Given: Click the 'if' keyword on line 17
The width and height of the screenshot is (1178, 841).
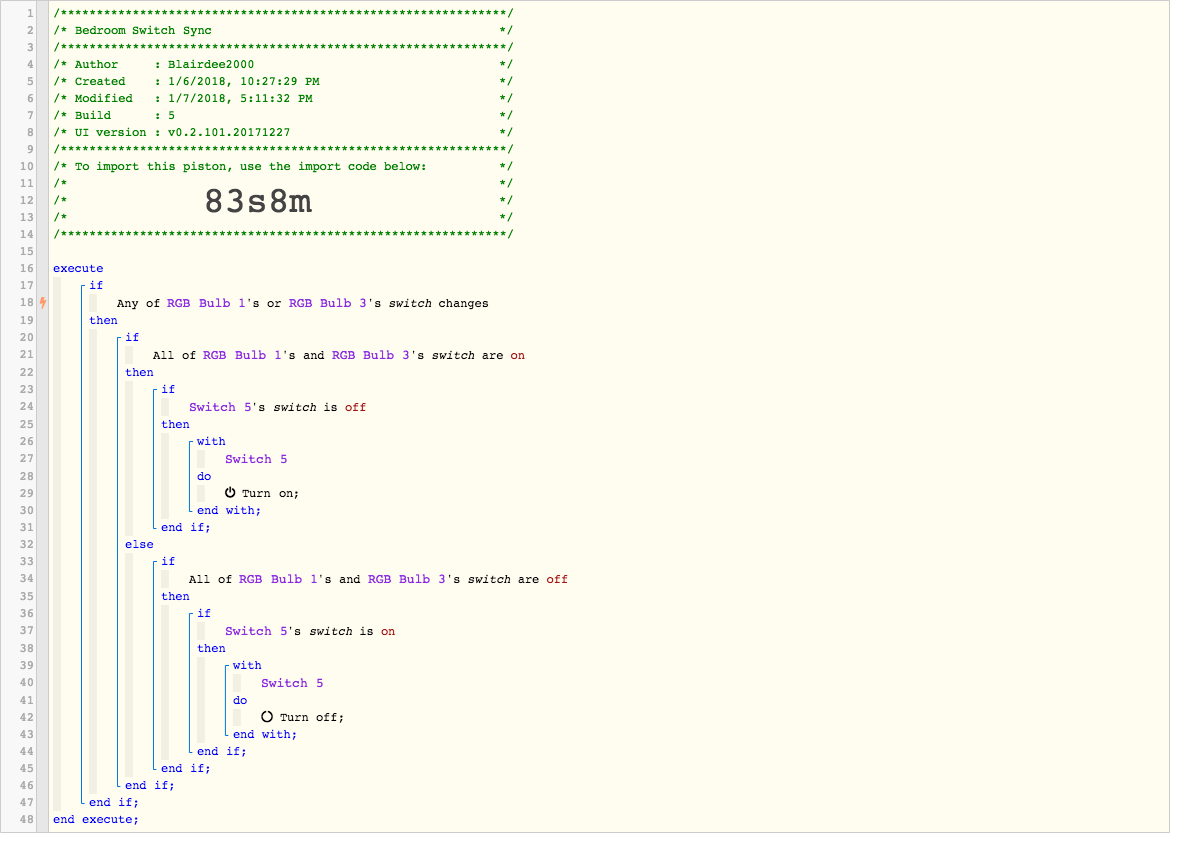Looking at the screenshot, I should pos(96,286).
